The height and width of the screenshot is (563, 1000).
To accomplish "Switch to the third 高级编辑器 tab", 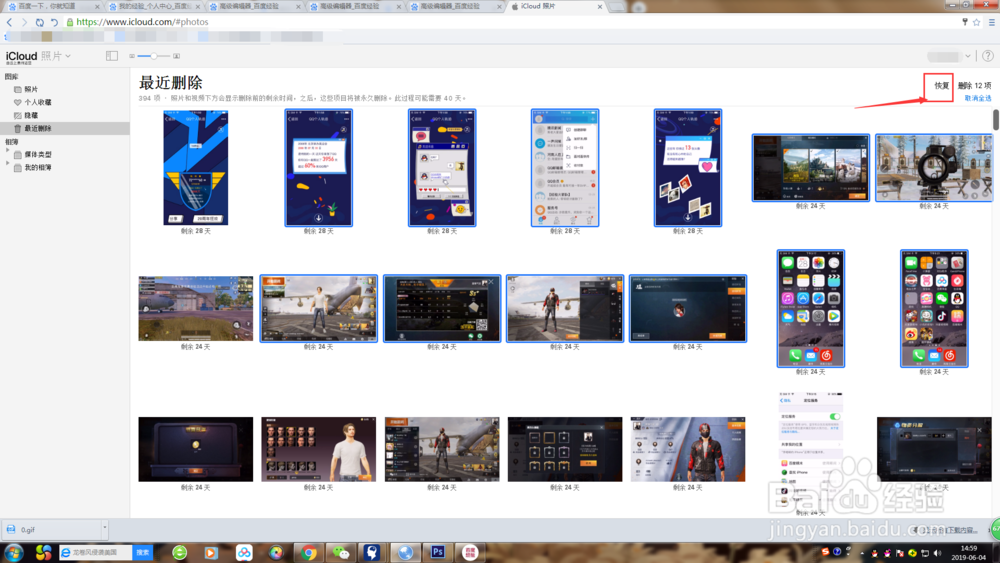I will 254,6.
